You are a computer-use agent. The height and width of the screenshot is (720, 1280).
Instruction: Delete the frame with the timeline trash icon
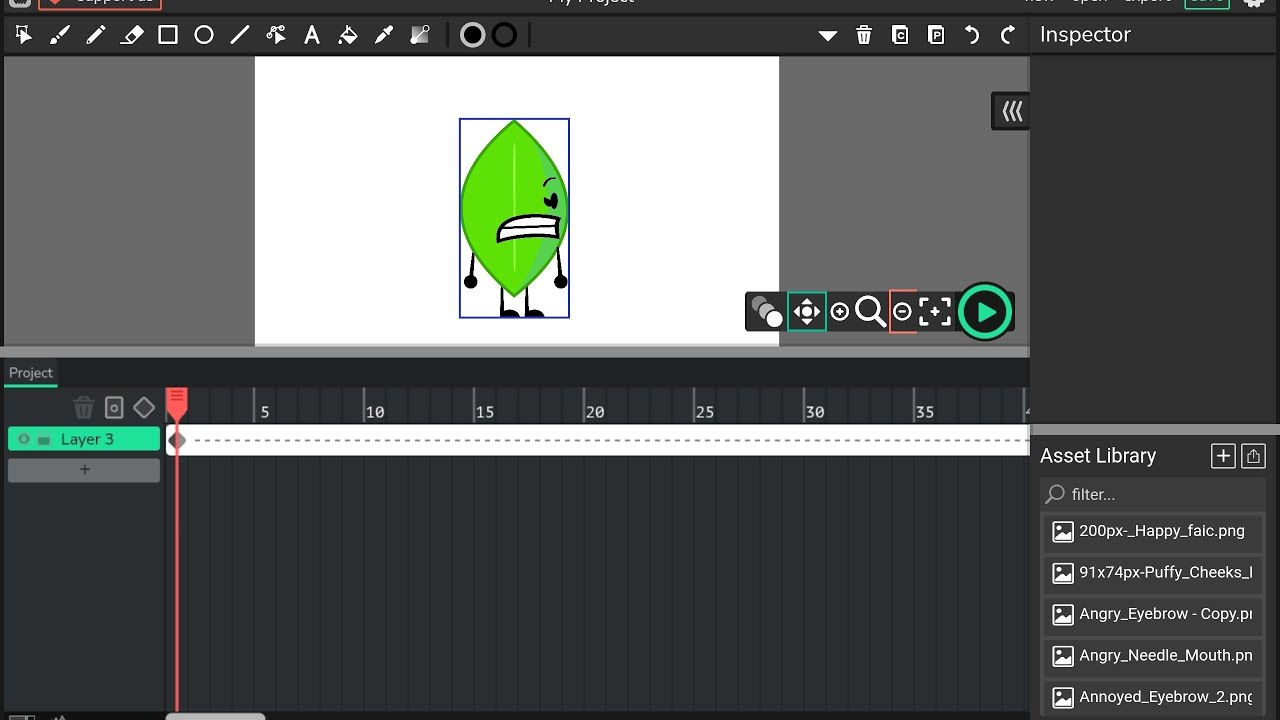(84, 408)
